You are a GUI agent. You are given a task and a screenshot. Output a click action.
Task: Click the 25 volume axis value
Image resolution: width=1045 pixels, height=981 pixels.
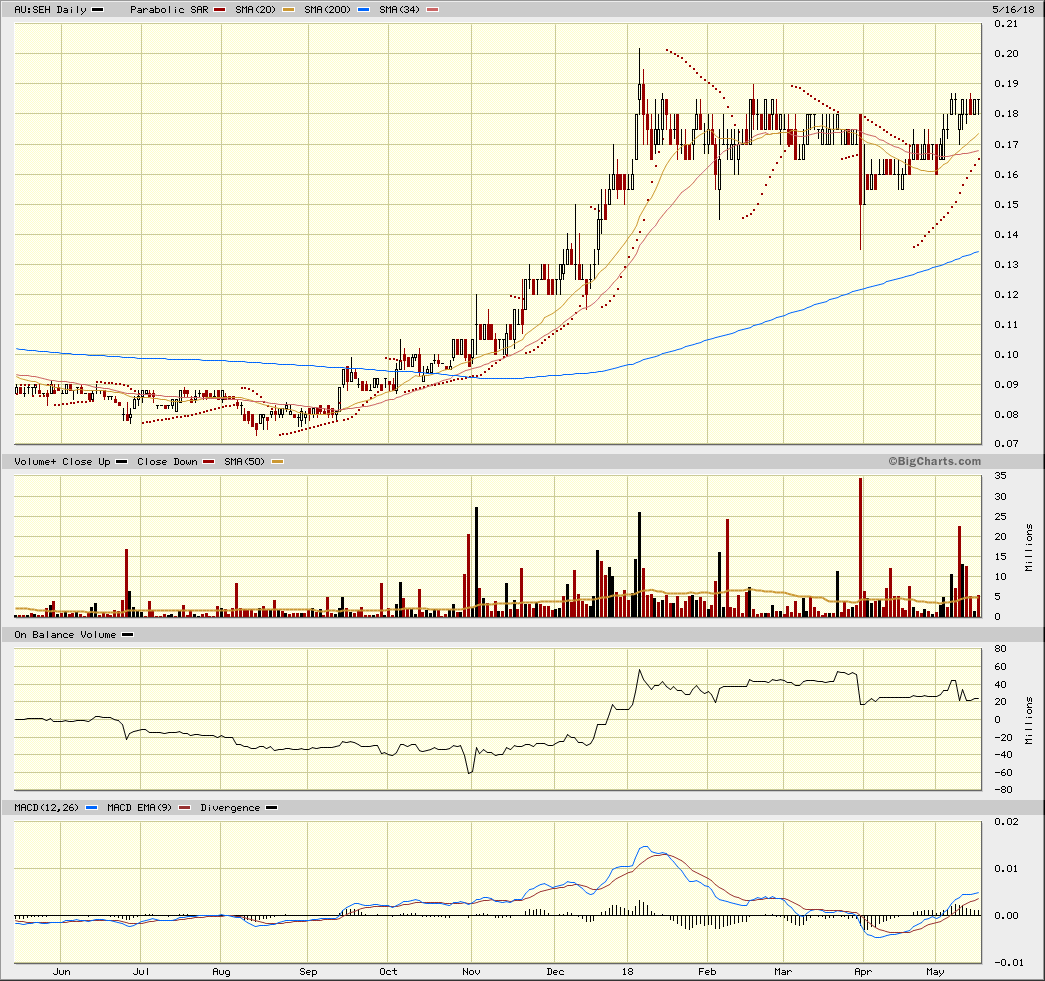click(1000, 516)
